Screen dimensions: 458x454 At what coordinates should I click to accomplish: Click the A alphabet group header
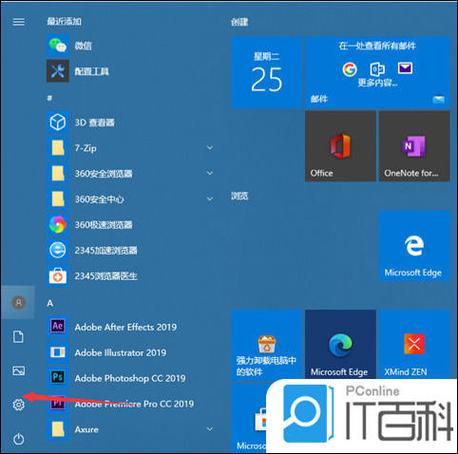50,303
